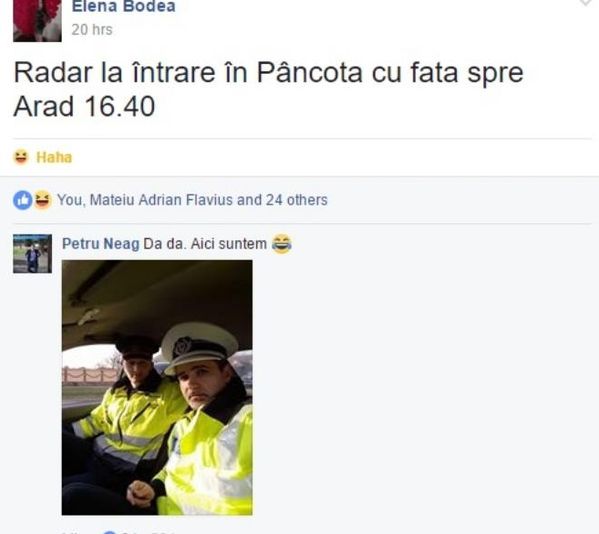Open Elena Bodea's profile name link
Screen dimensions: 599x534
(x=123, y=6)
